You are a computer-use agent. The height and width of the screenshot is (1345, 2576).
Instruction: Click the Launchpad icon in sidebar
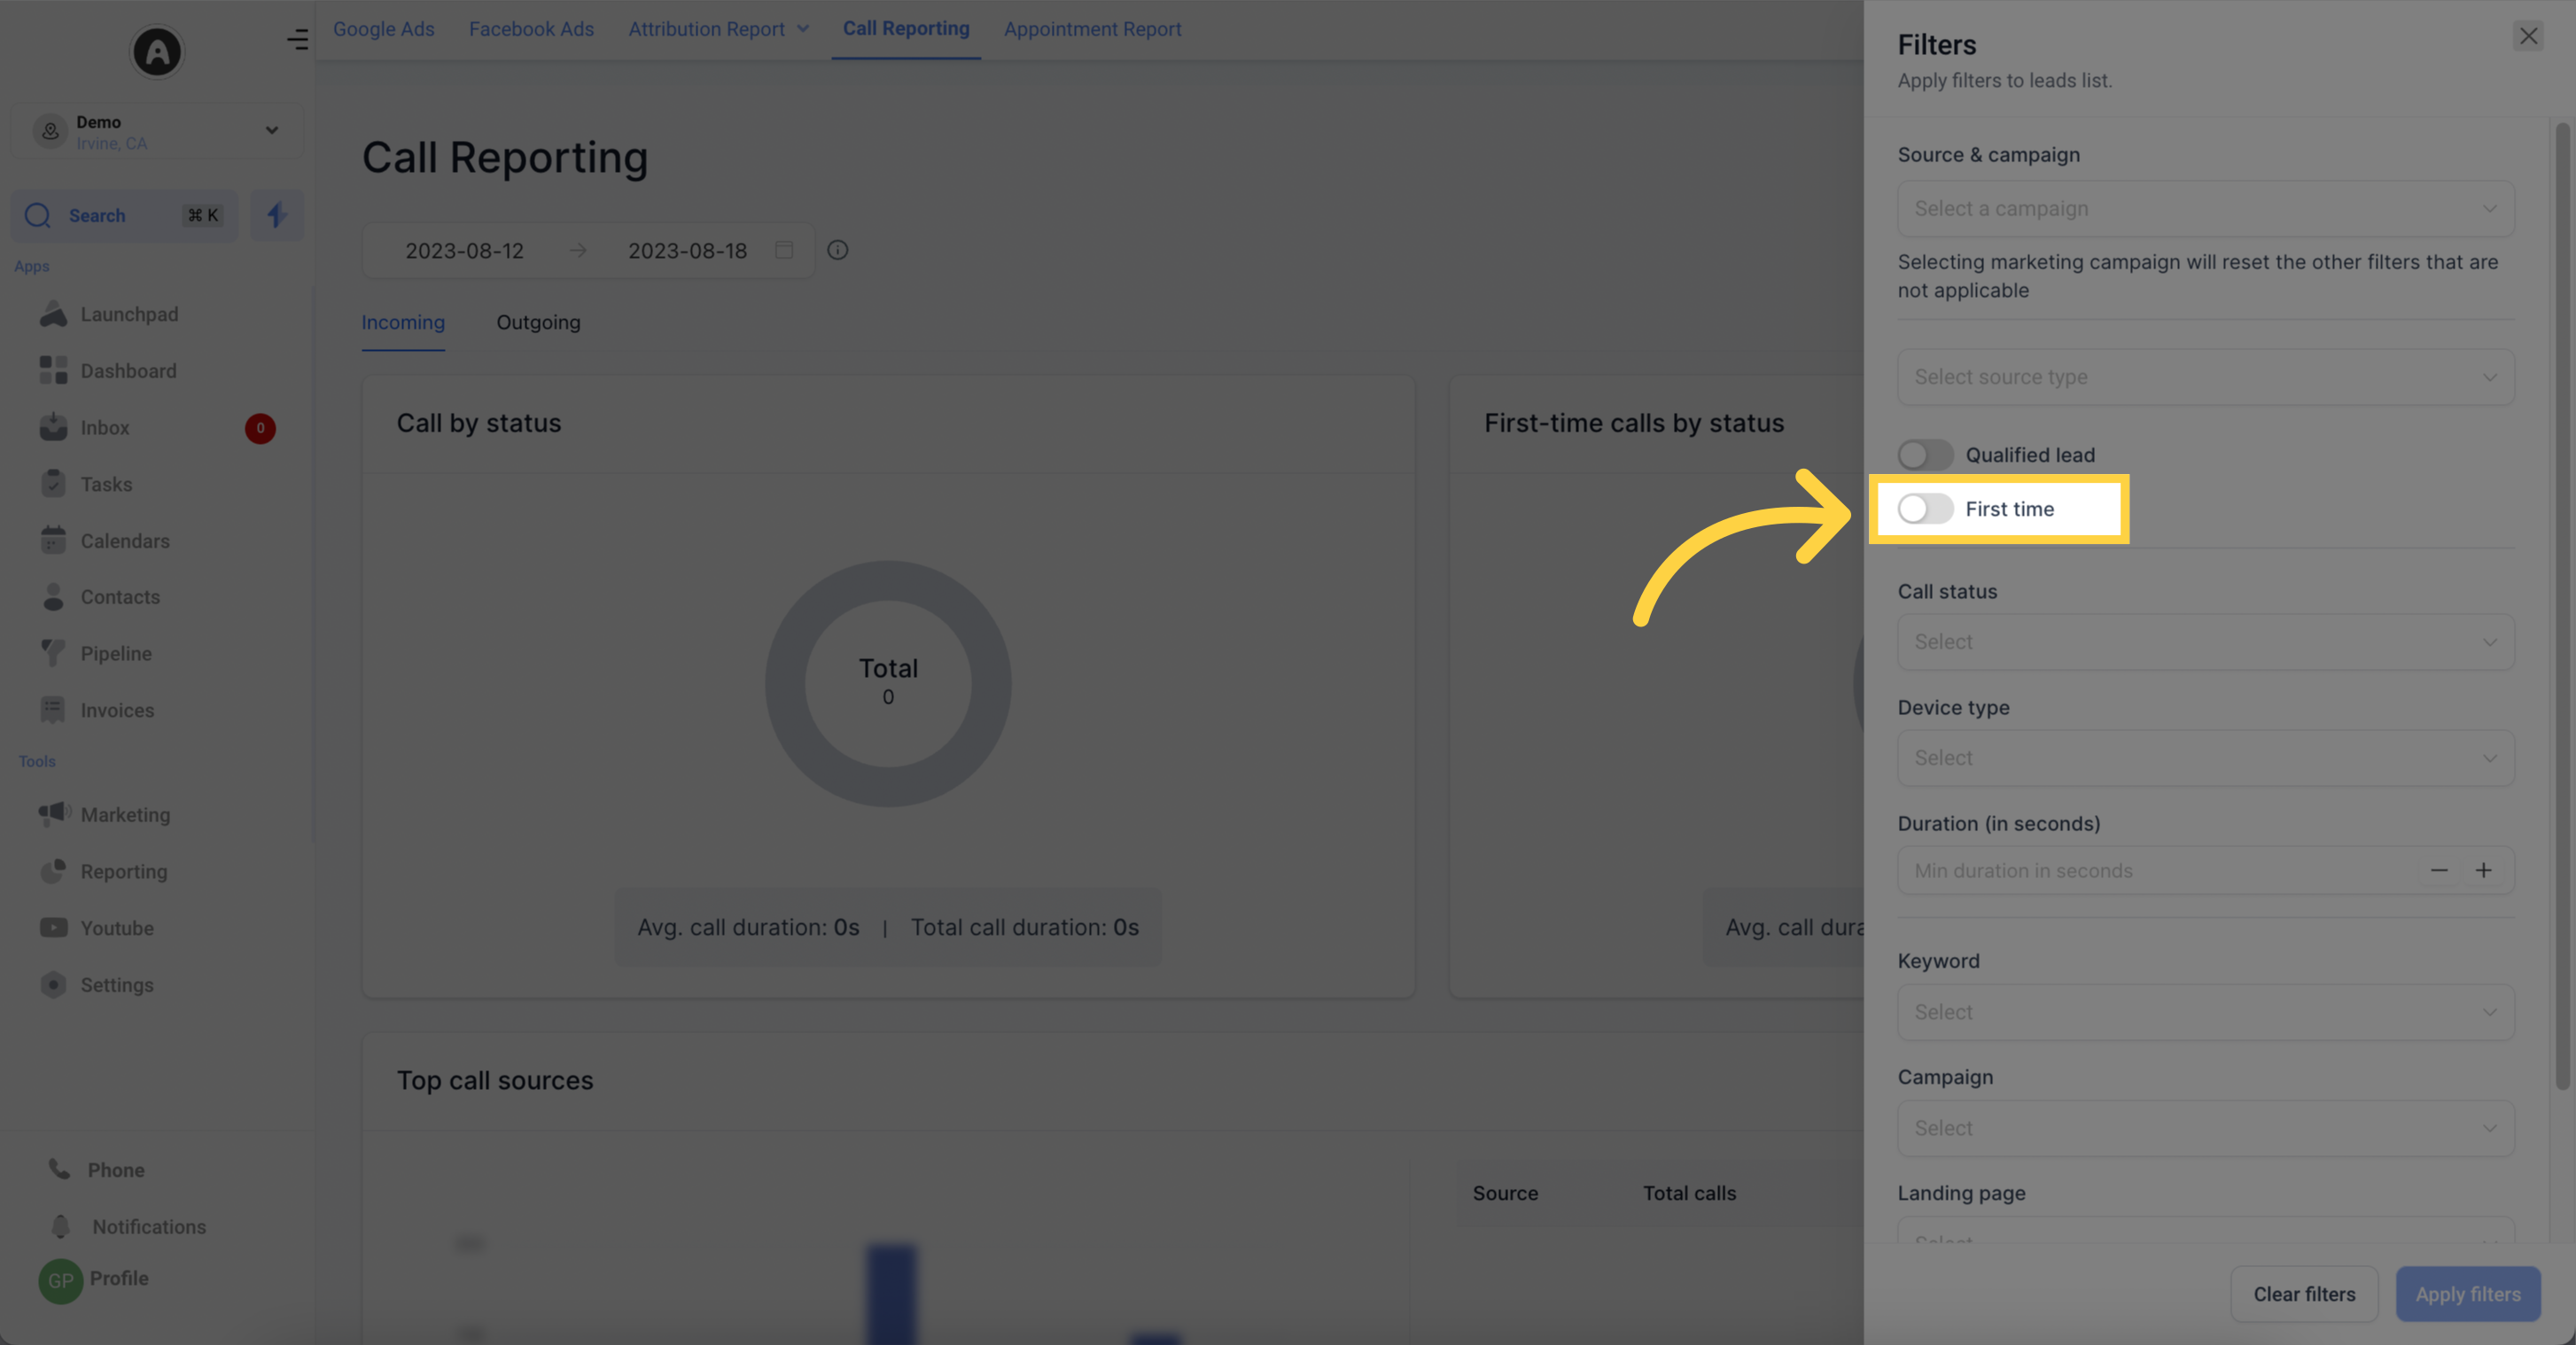point(53,314)
